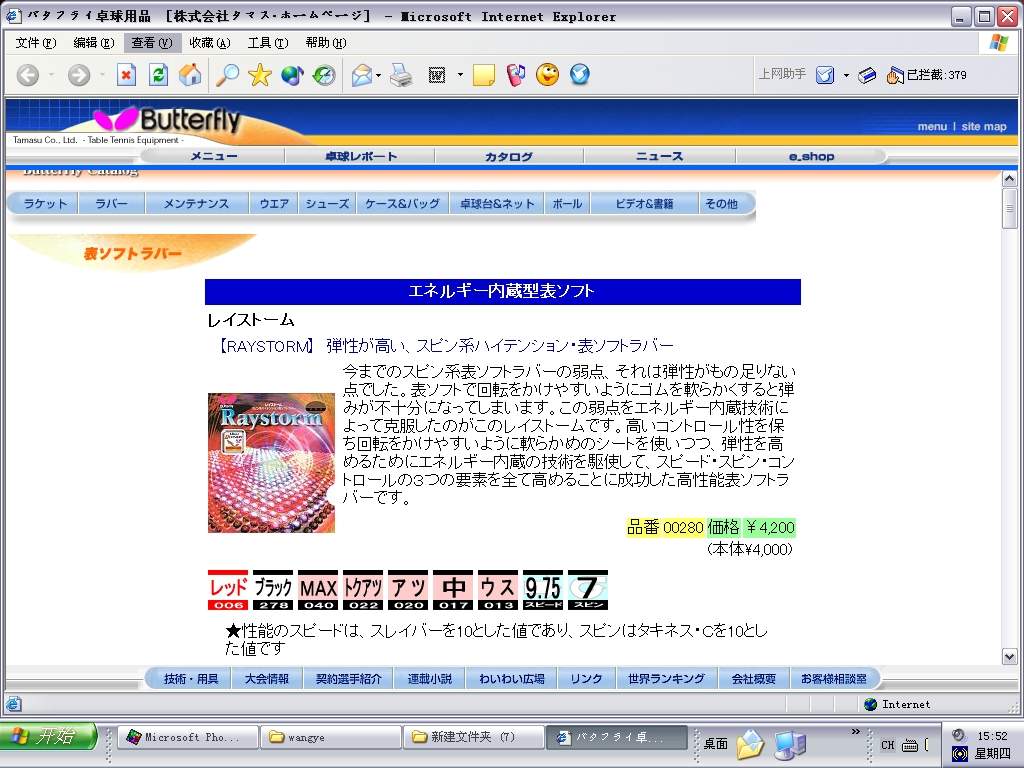Viewport: 1024px width, 768px height.
Task: Click the yellow smiley face toolbar icon
Action: tap(548, 74)
